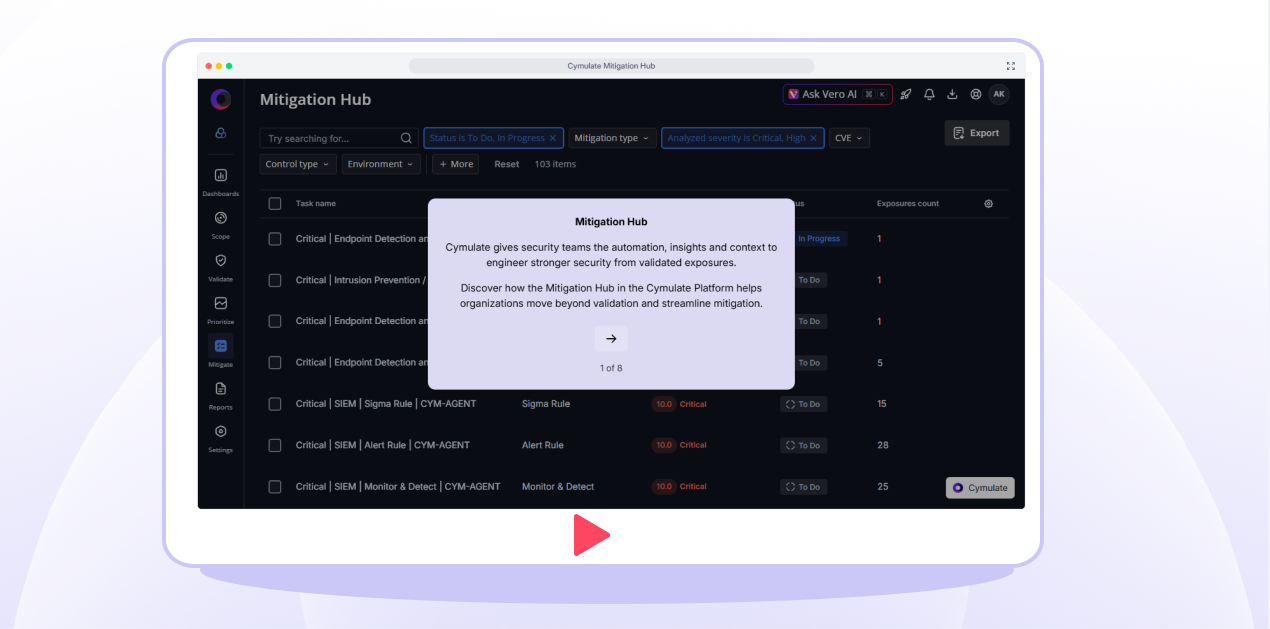
Task: Add more filters with + More
Action: pos(455,164)
